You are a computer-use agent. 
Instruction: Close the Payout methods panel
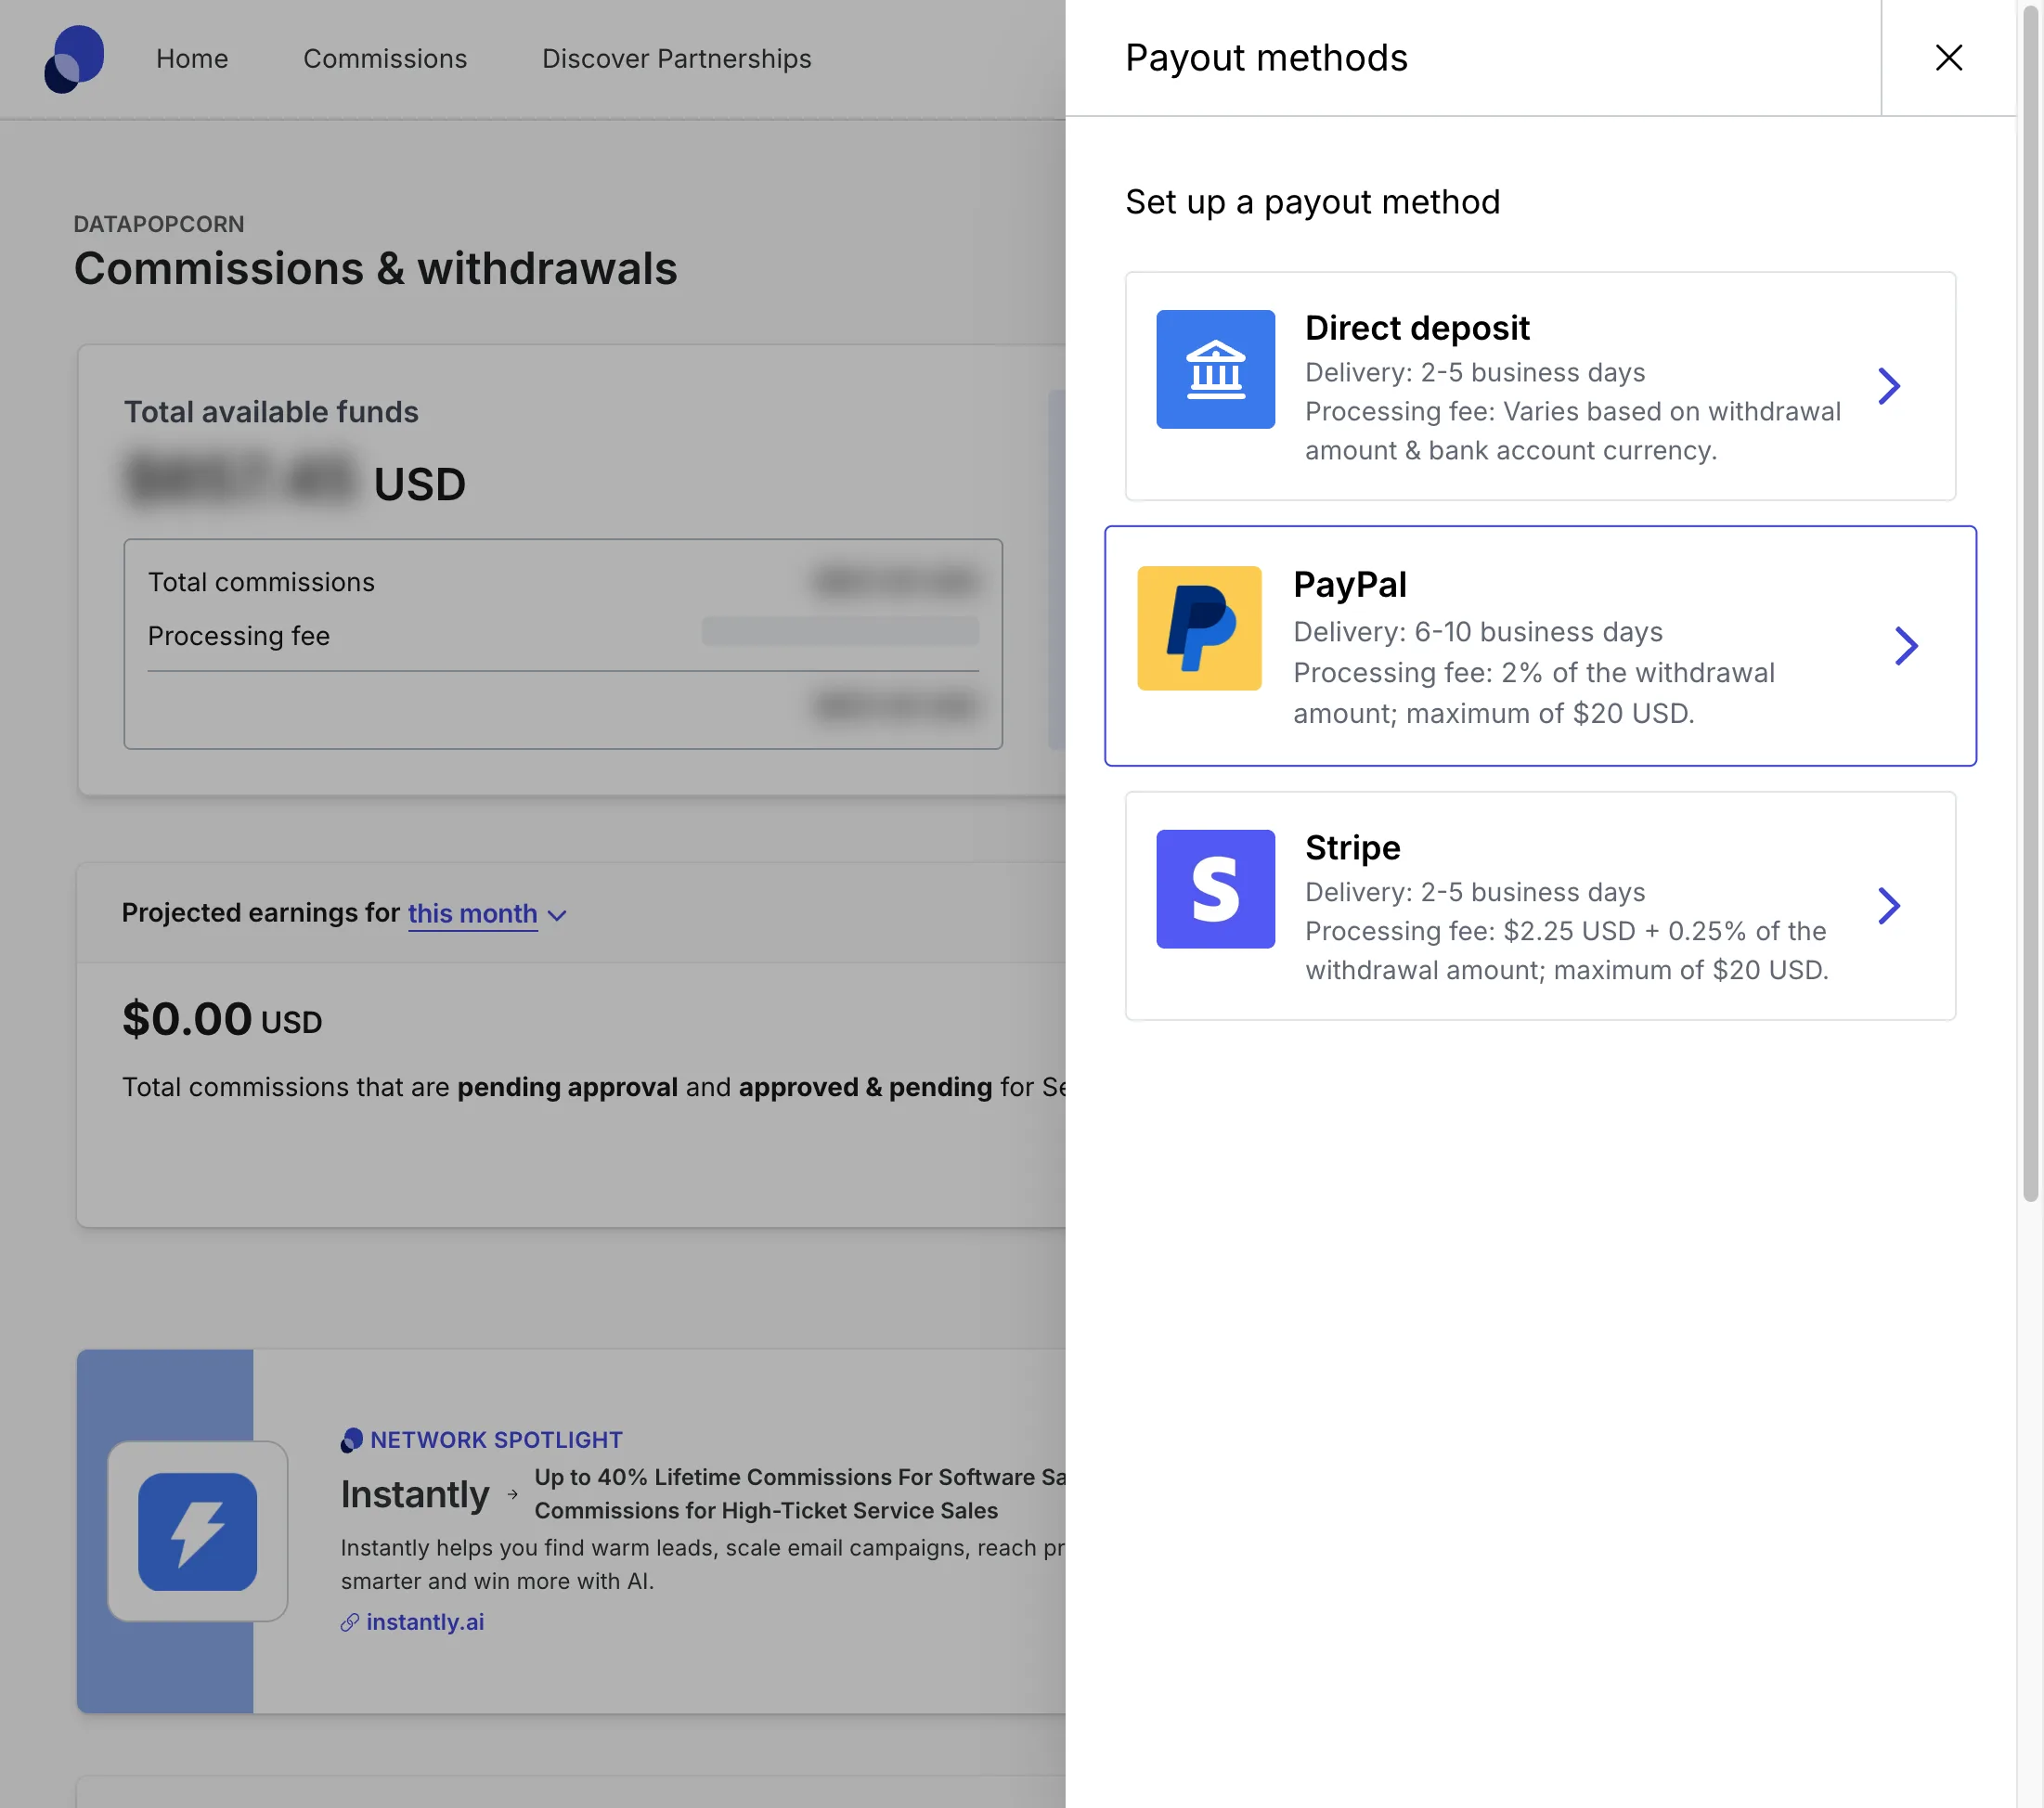1949,58
